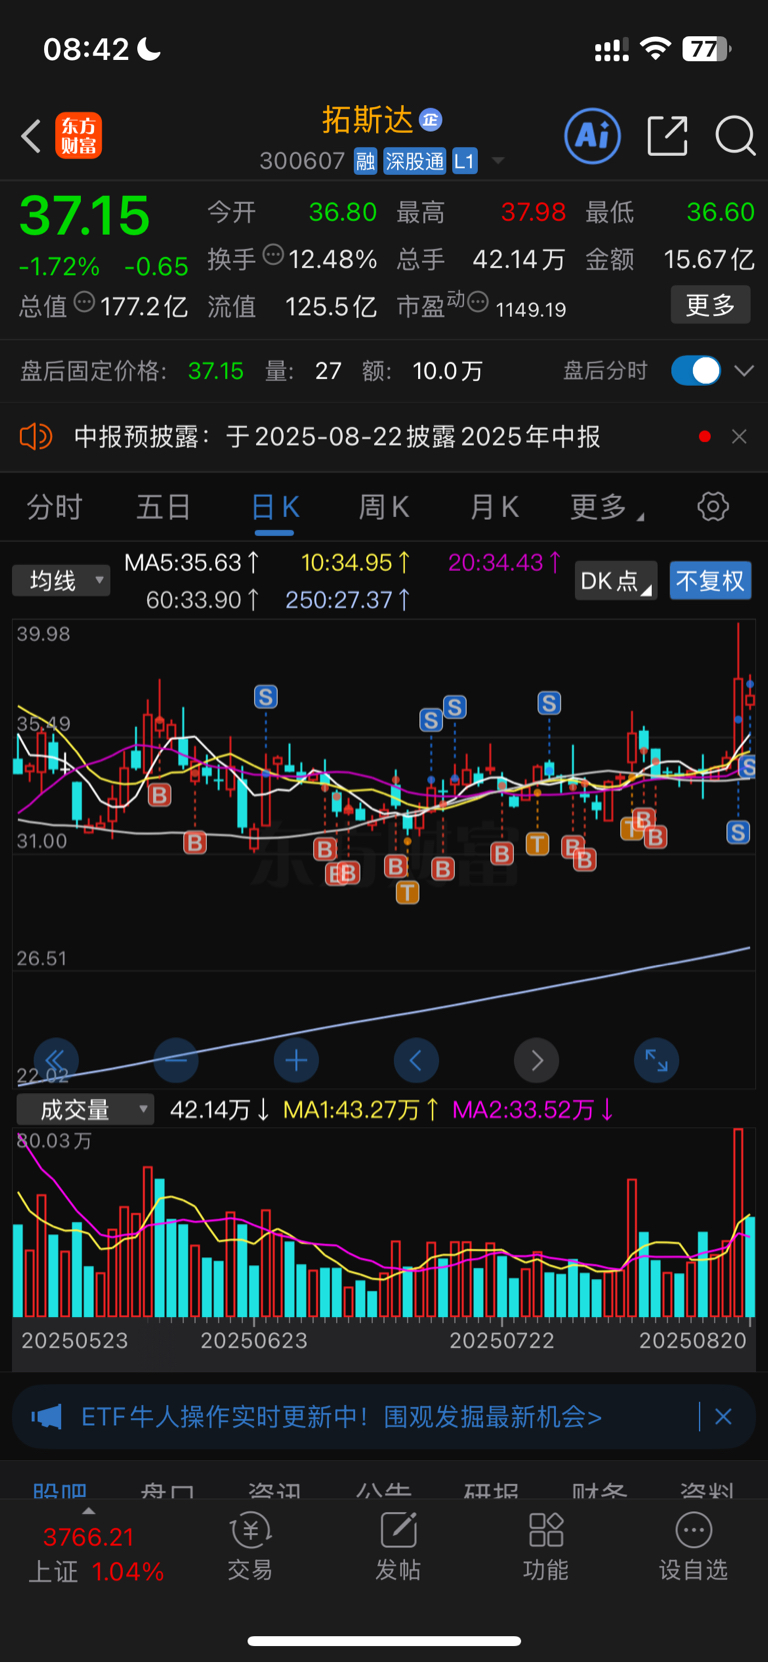Switch to 五日 tab
The image size is (768, 1663).
tap(163, 507)
